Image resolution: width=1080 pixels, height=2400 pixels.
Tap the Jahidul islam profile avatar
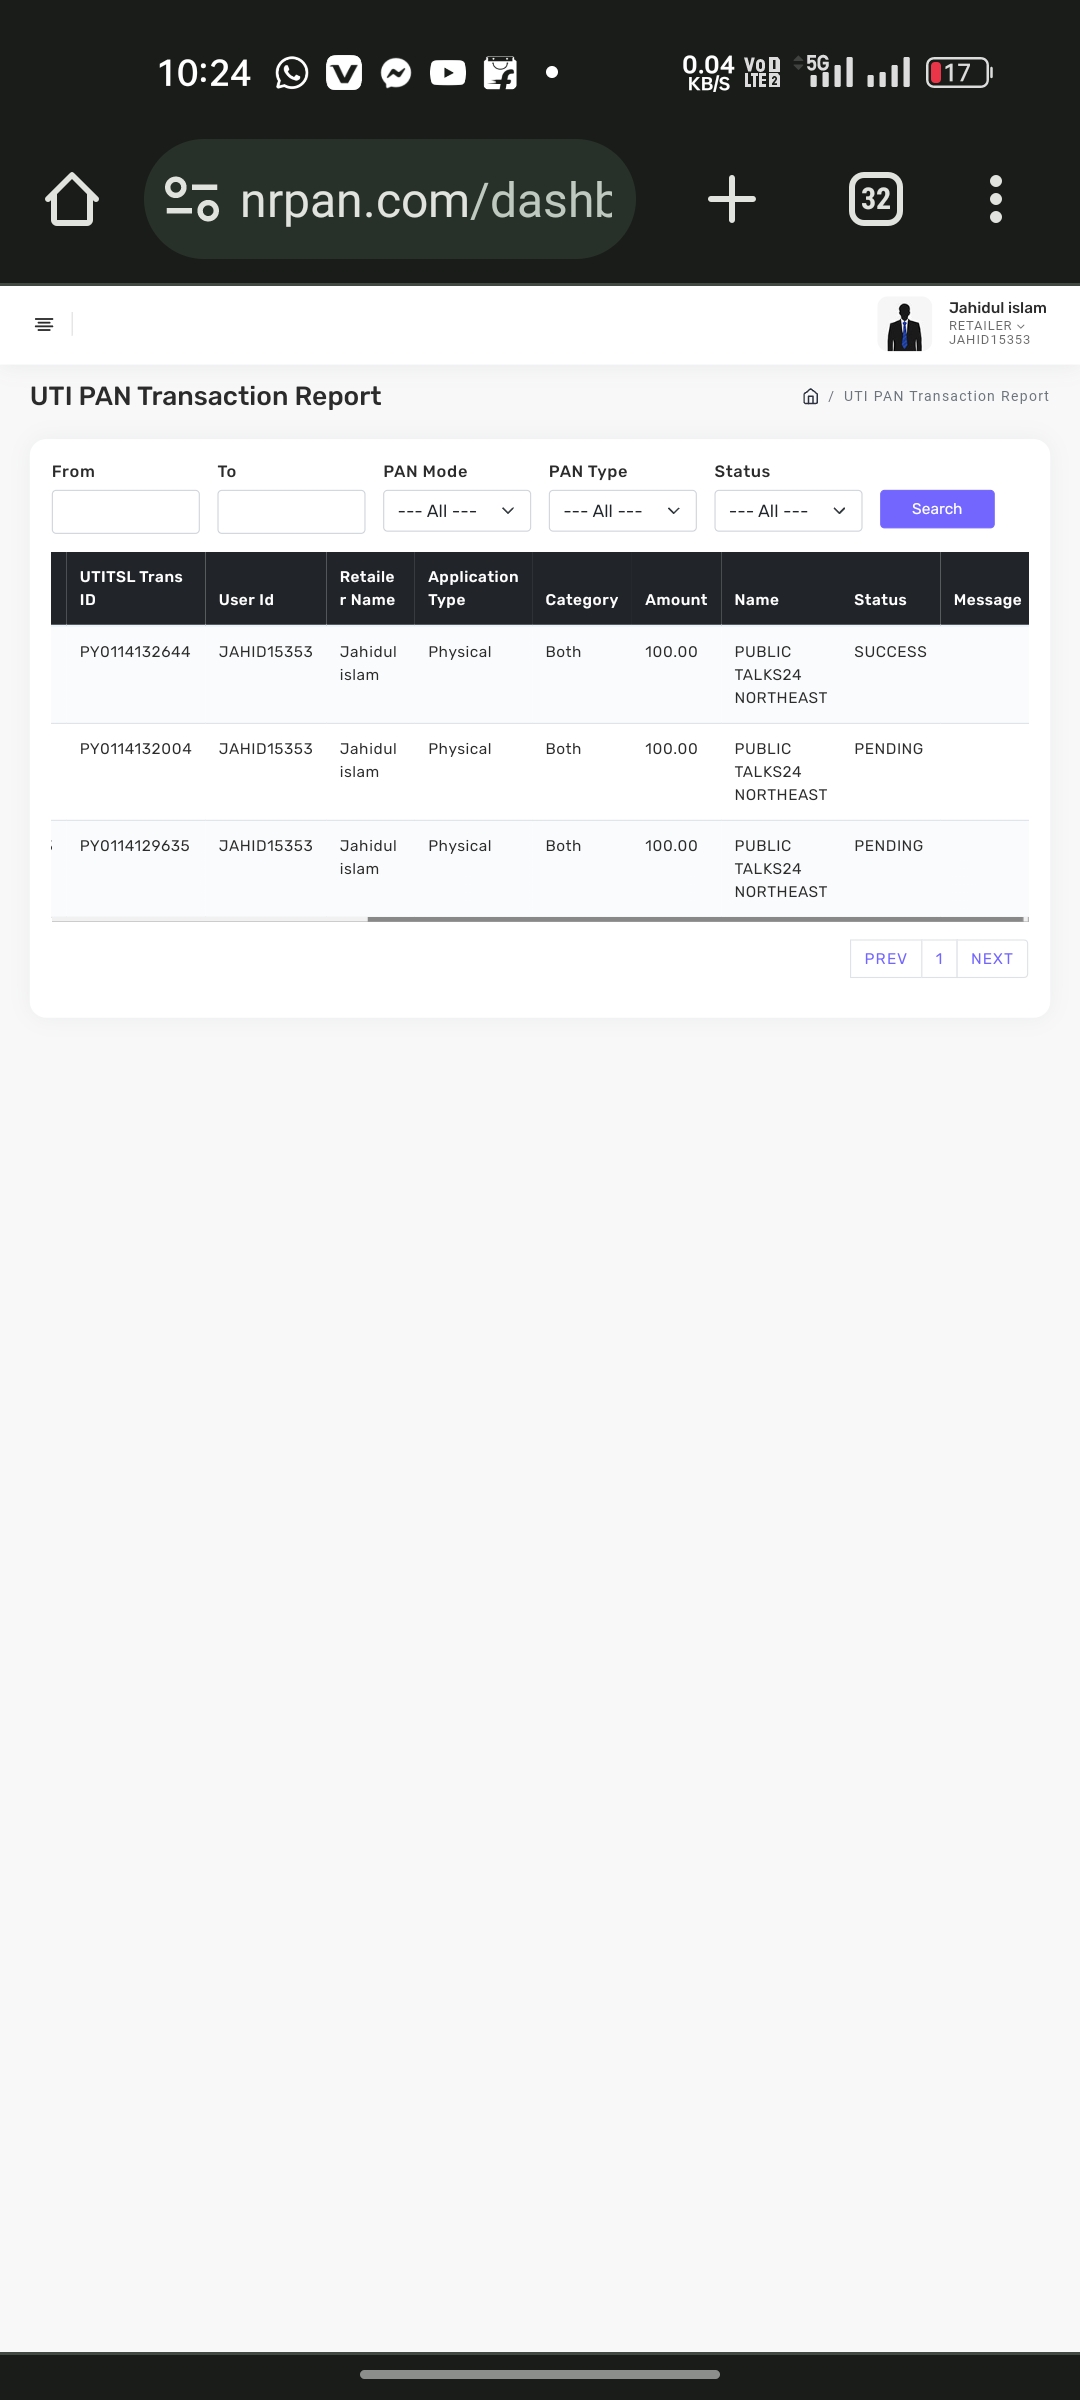(x=904, y=324)
